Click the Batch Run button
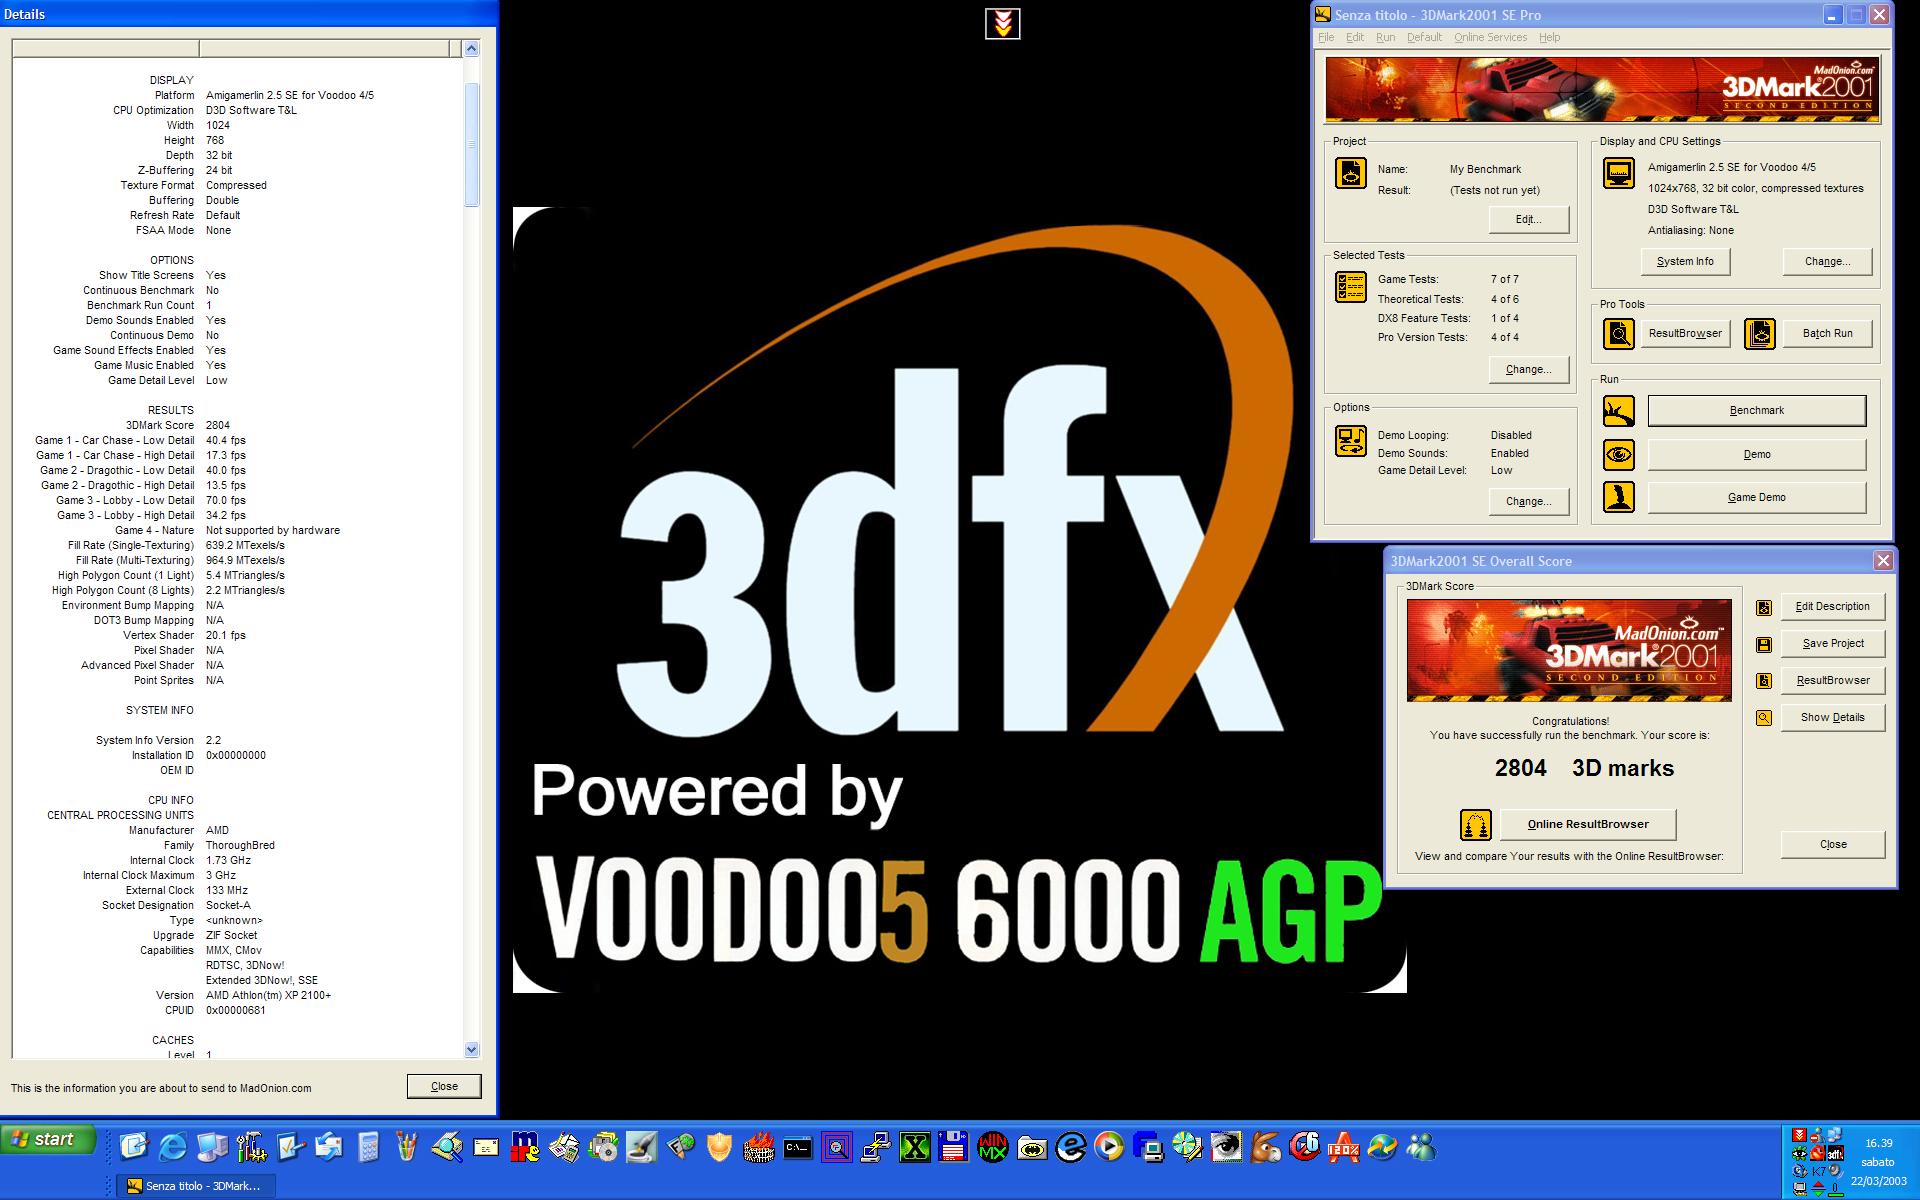1920x1200 pixels. (x=1827, y=334)
